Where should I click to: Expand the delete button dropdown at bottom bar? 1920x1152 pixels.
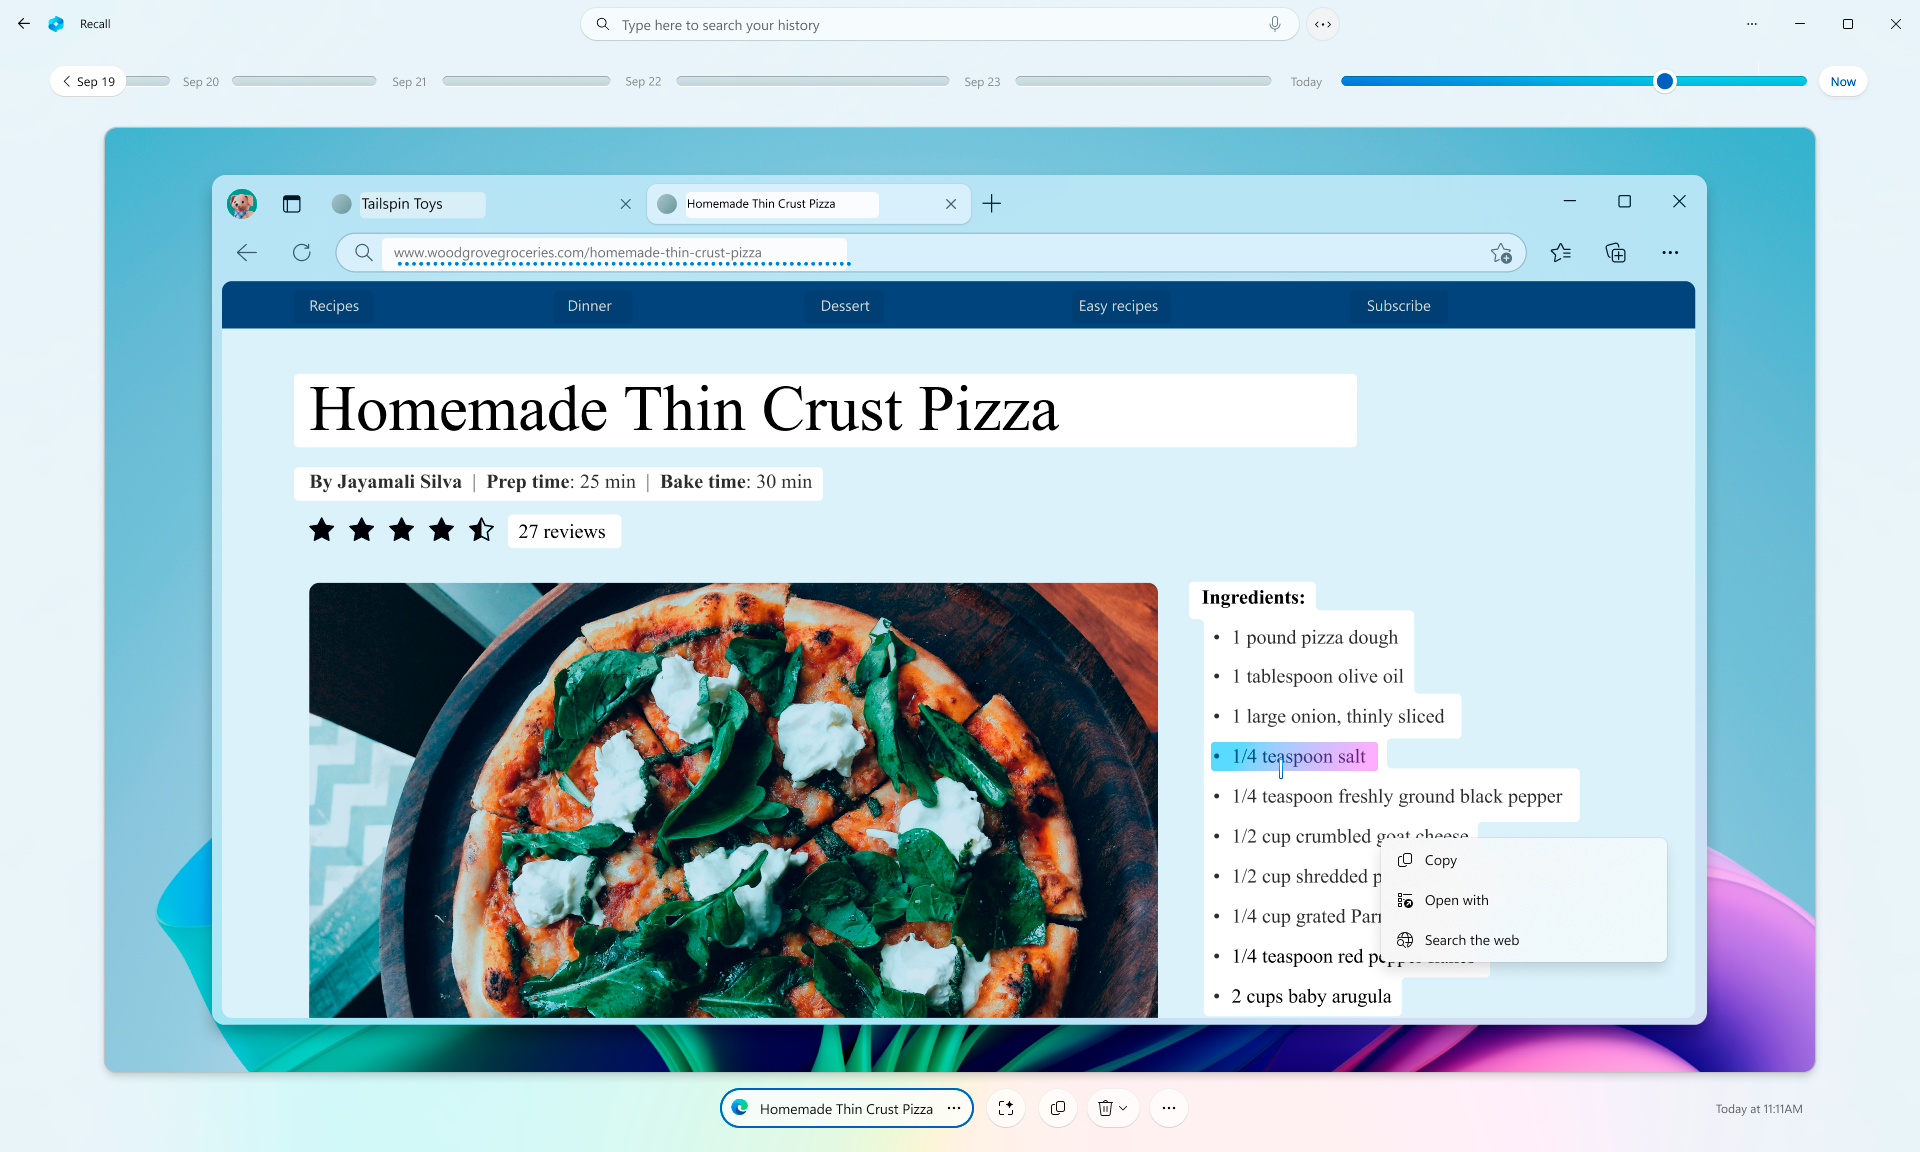click(1123, 1108)
